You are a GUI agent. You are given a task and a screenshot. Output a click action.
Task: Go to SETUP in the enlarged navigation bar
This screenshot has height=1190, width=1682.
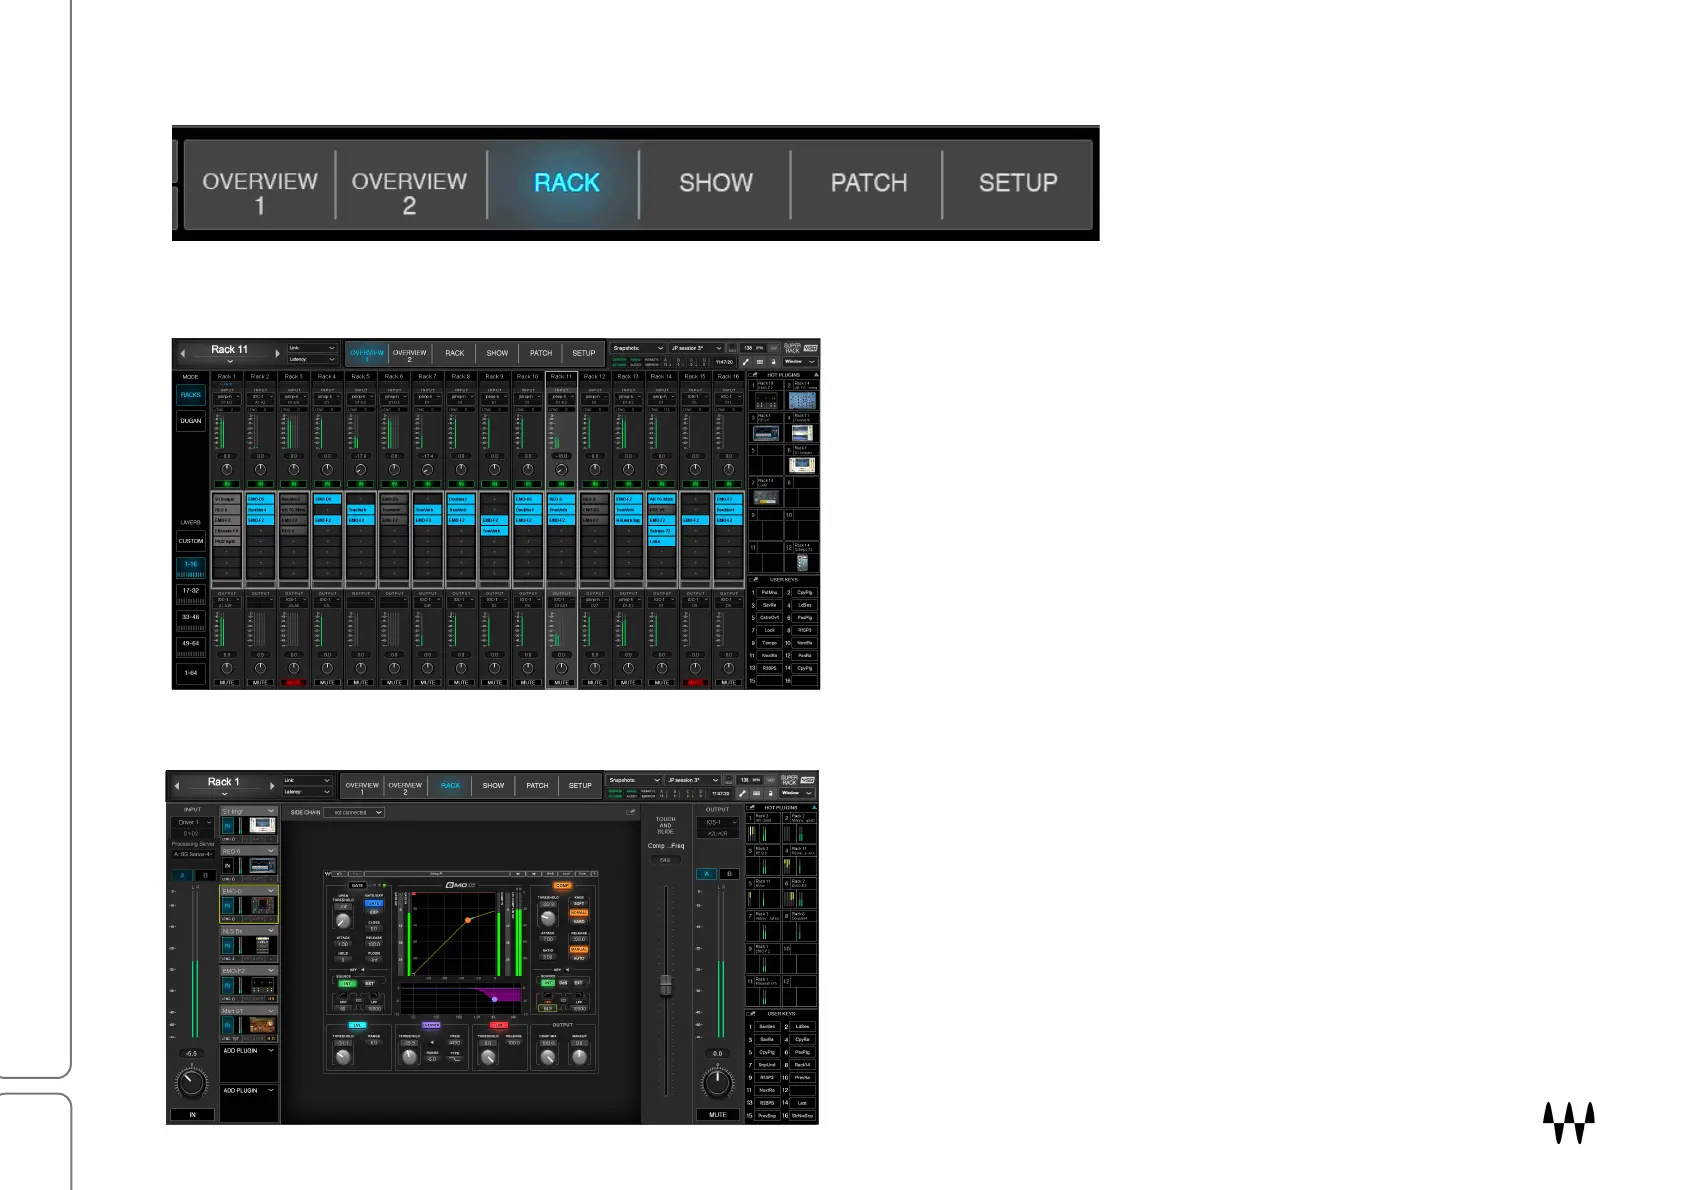(x=1017, y=183)
